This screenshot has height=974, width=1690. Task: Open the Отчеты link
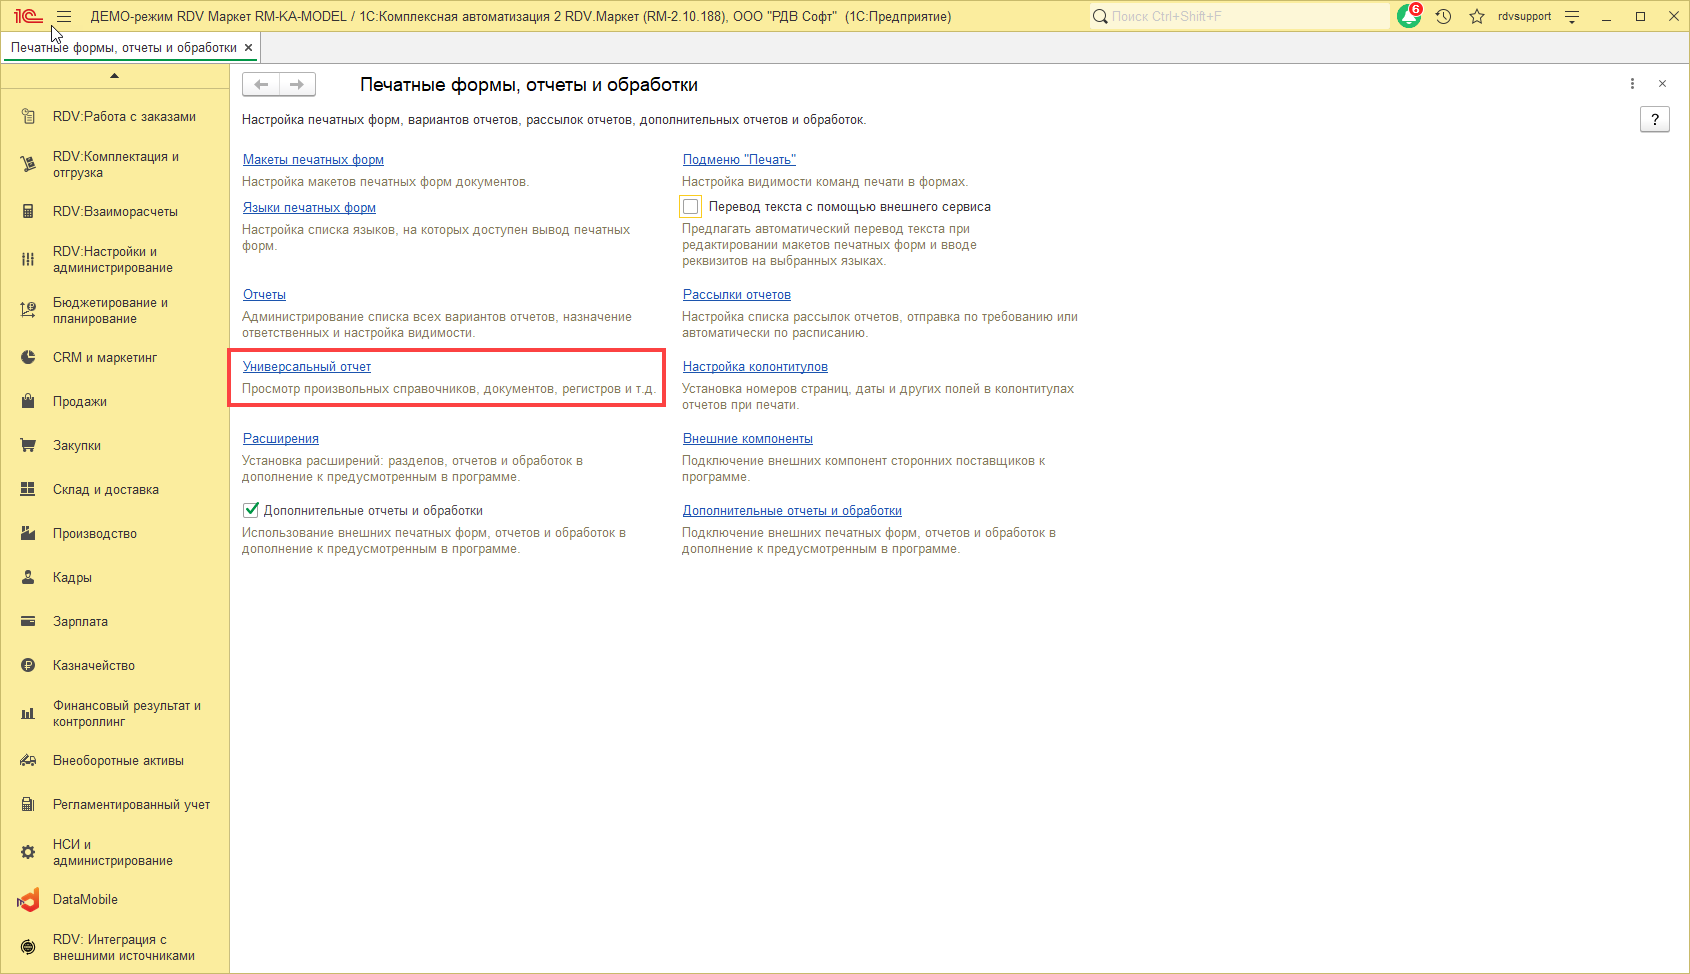coord(264,295)
